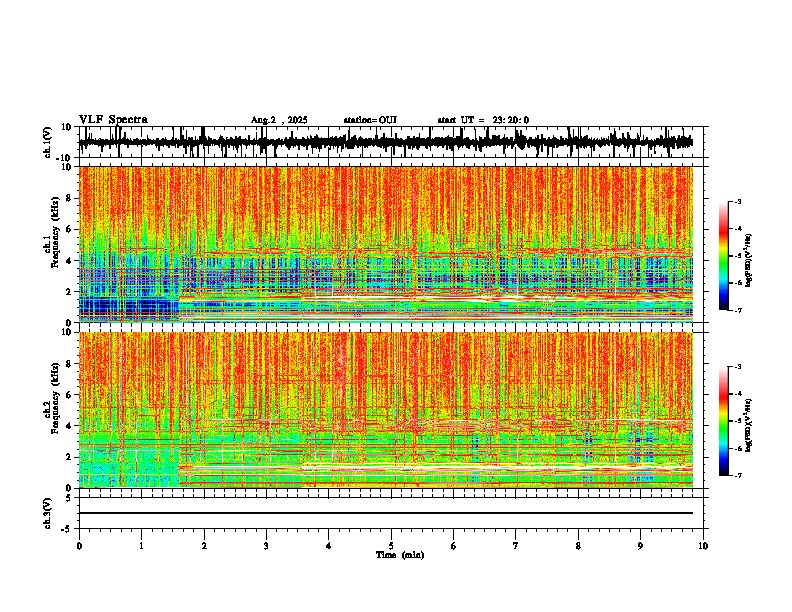
Task: Click the "-7" label on ch.1 color bar
Action: click(737, 310)
